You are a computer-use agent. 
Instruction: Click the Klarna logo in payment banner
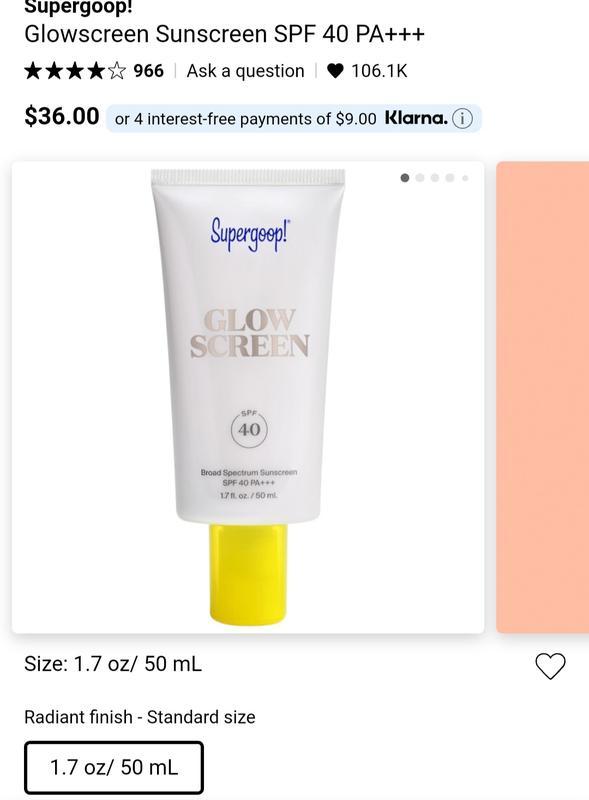tap(416, 118)
